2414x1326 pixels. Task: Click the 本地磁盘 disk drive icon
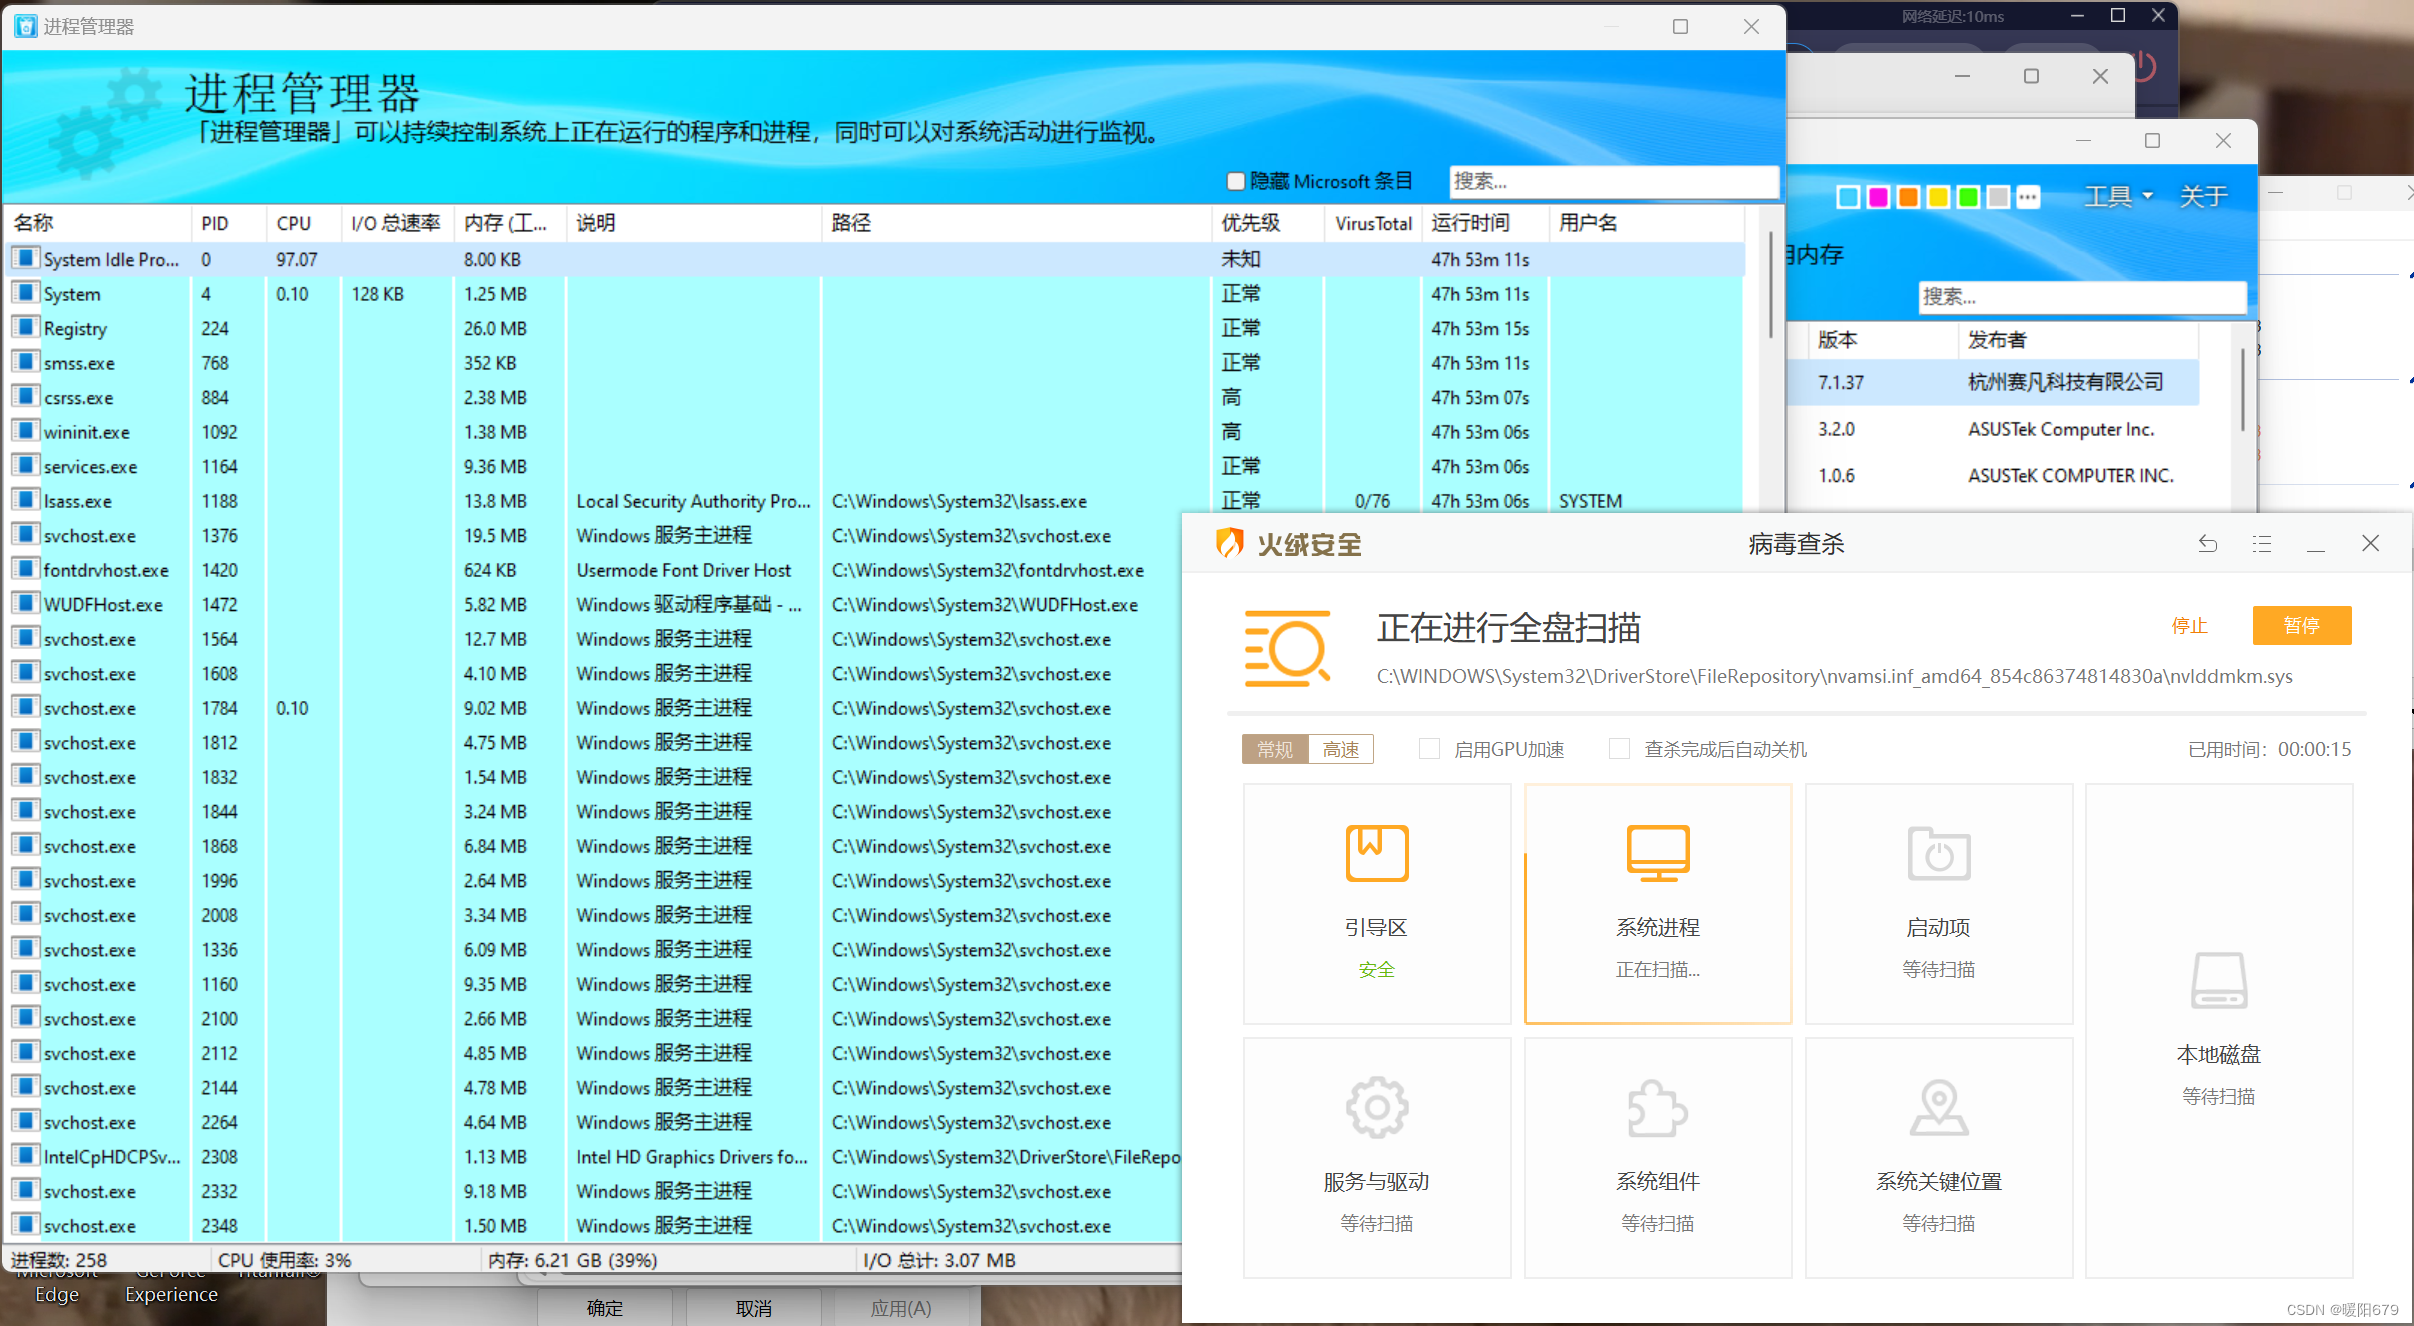[x=2218, y=980]
